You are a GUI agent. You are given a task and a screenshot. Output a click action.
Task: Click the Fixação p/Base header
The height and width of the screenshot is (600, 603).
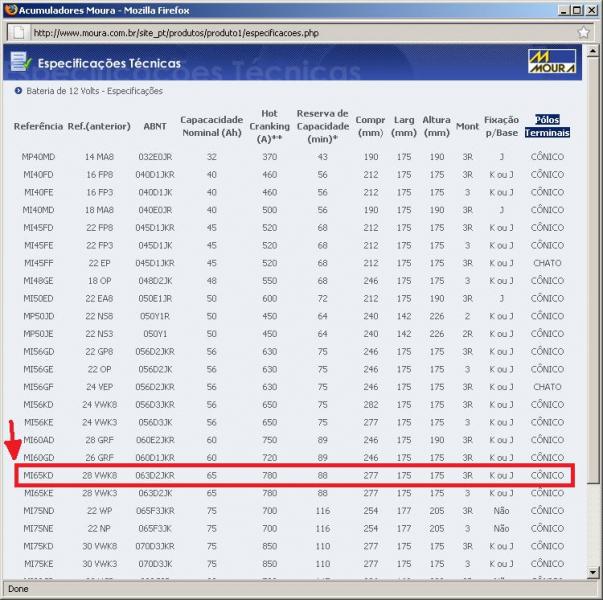(501, 126)
